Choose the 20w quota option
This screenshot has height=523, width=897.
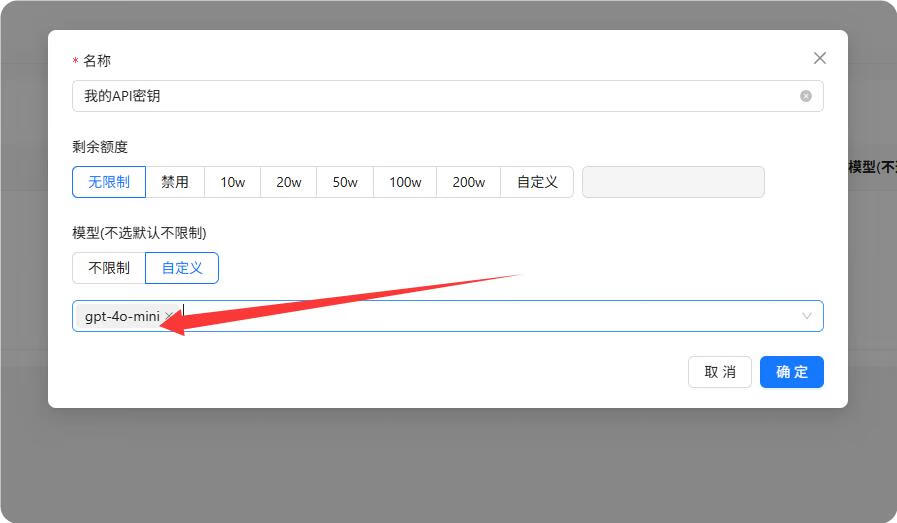click(x=289, y=182)
